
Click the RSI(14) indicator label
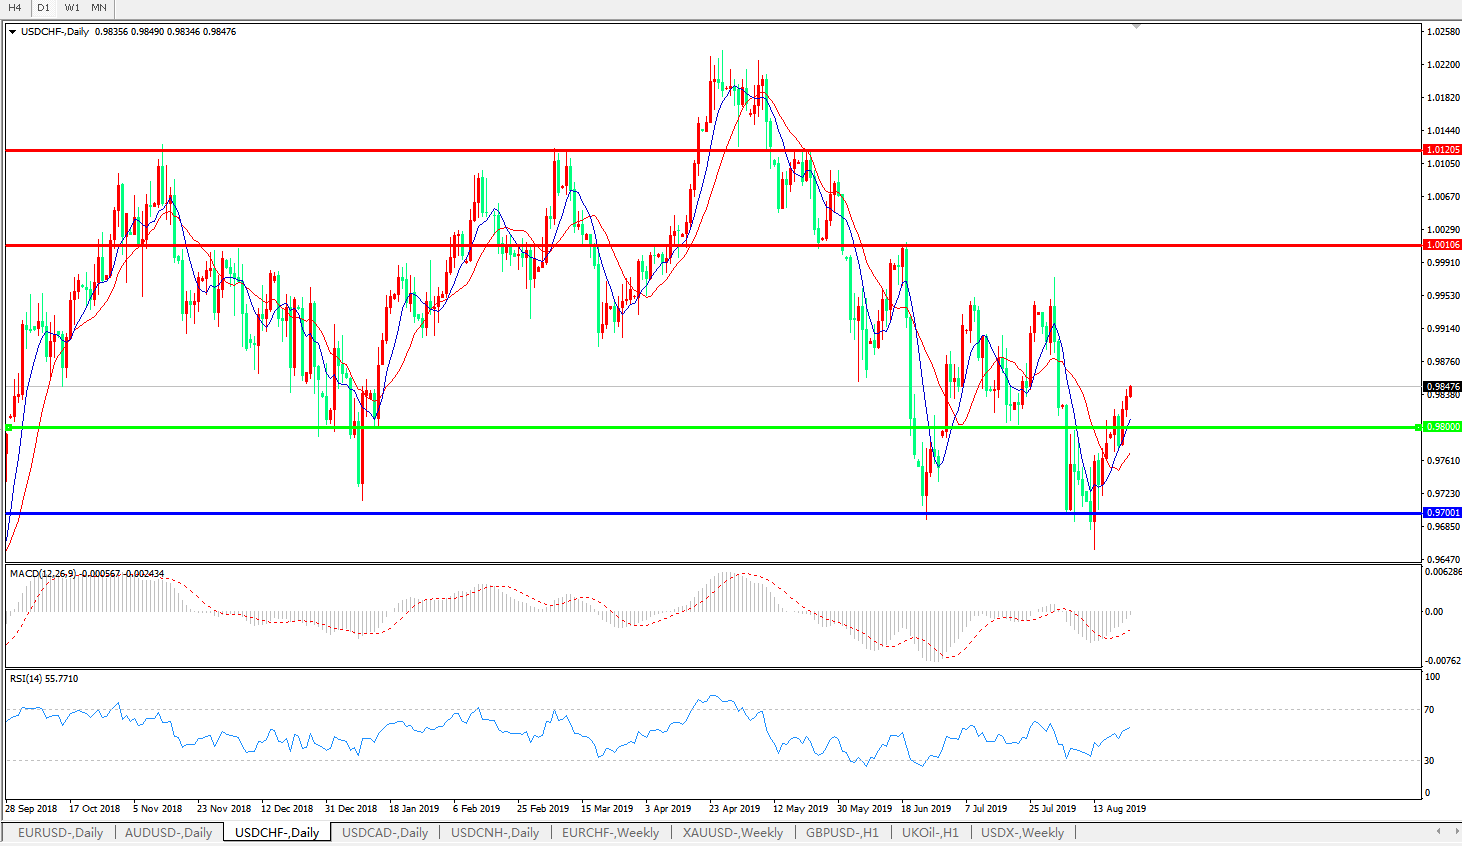click(x=27, y=679)
